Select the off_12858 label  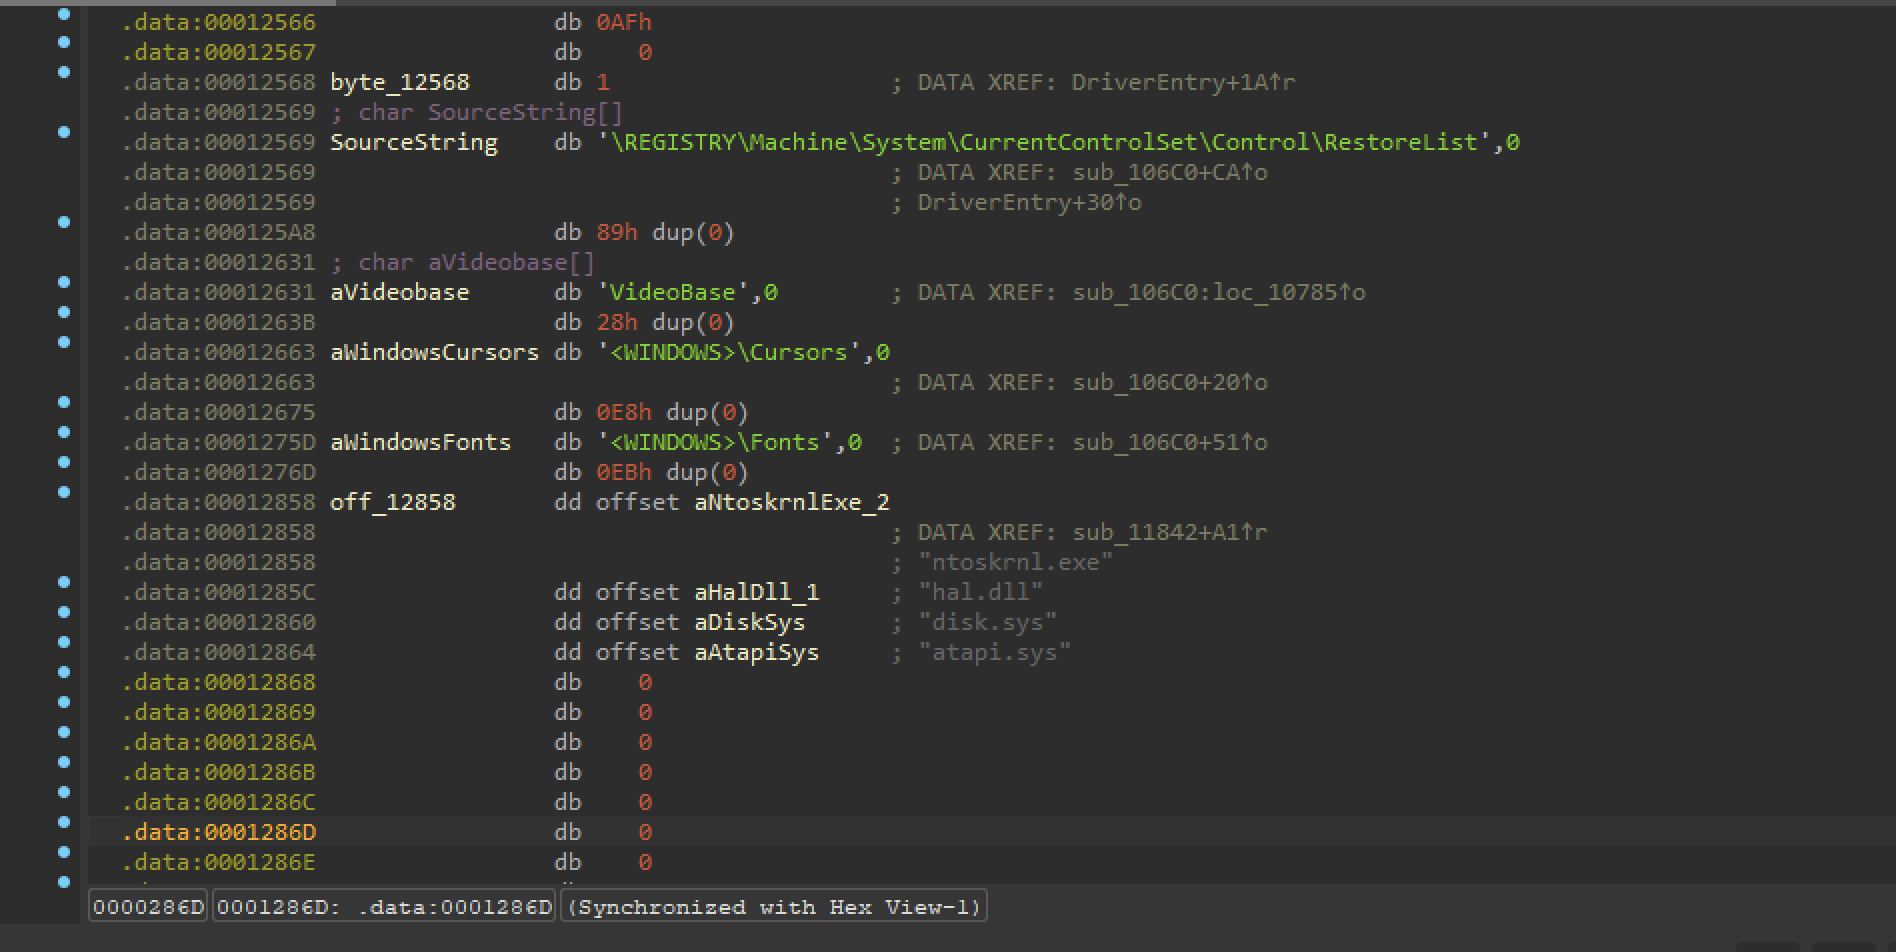392,502
